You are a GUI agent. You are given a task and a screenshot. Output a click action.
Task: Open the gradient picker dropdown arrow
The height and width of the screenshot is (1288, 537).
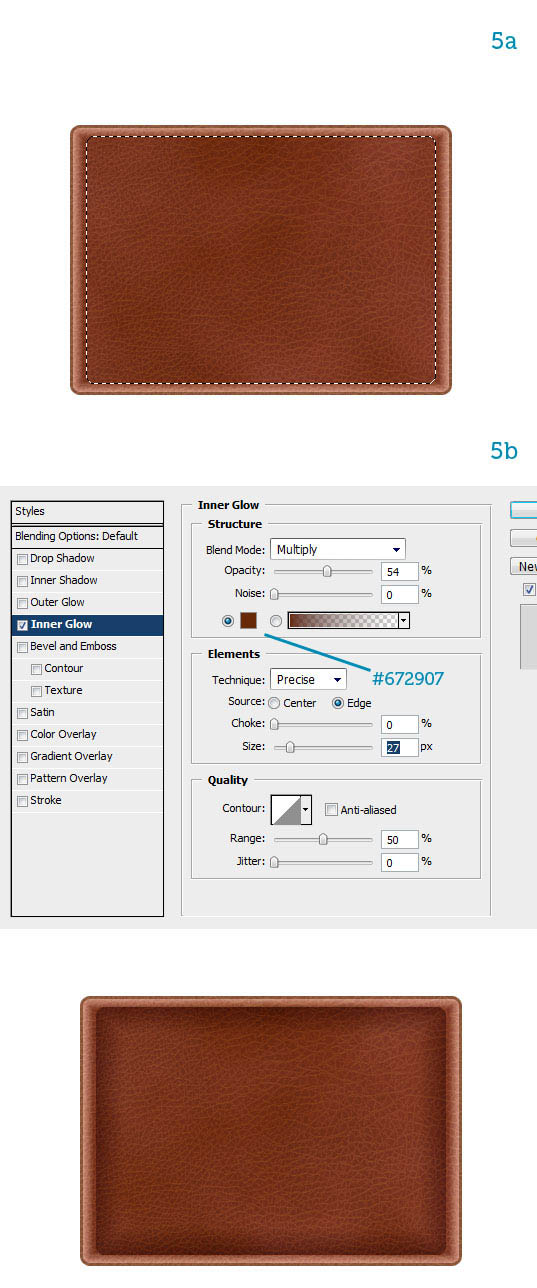tap(404, 621)
